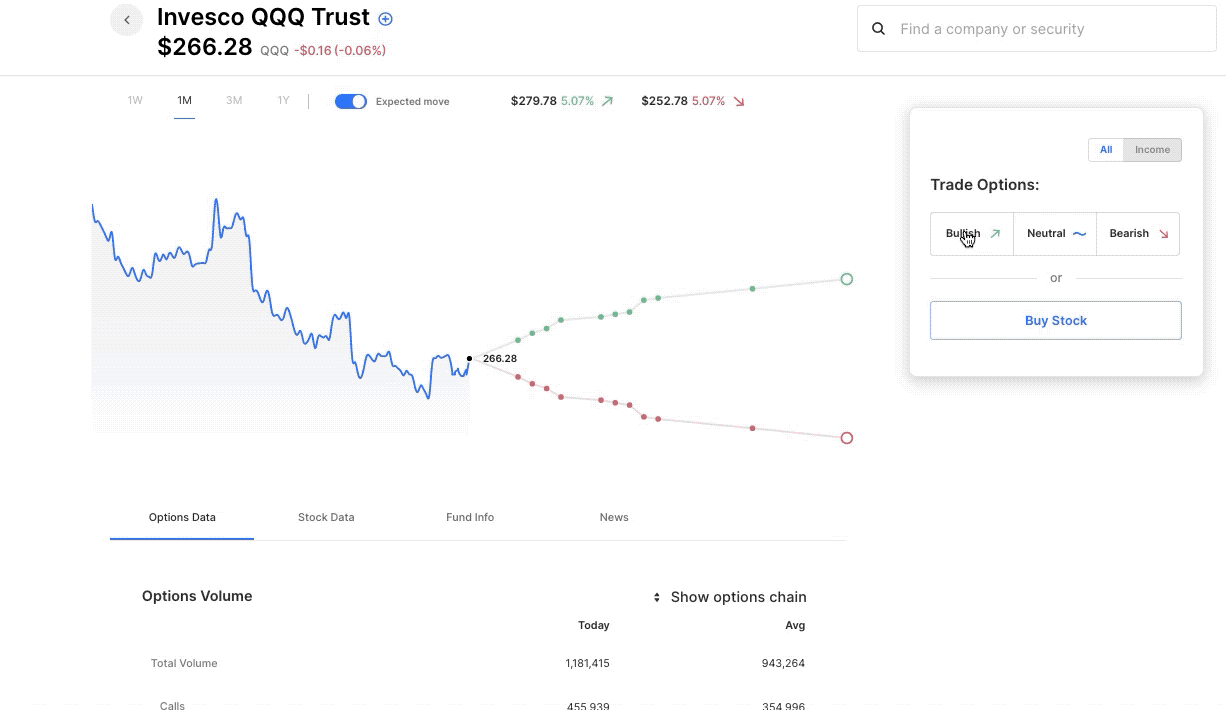Switch to the Stock Data tab
The width and height of the screenshot is (1226, 710).
point(326,517)
